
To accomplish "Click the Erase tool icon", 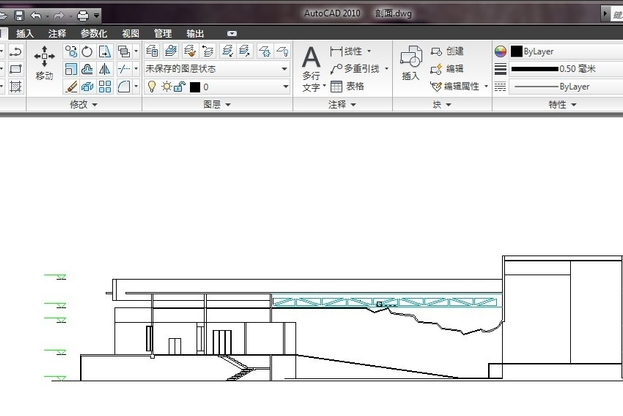I will click(71, 87).
